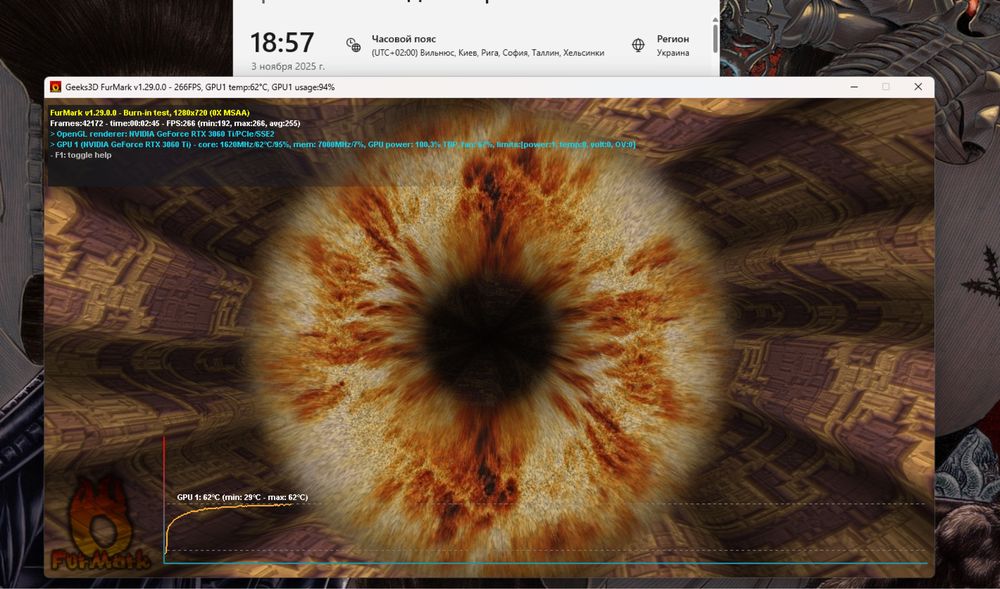Image resolution: width=1000 pixels, height=589 pixels.
Task: Click the 'Часовой пояс' label
Action: click(404, 39)
